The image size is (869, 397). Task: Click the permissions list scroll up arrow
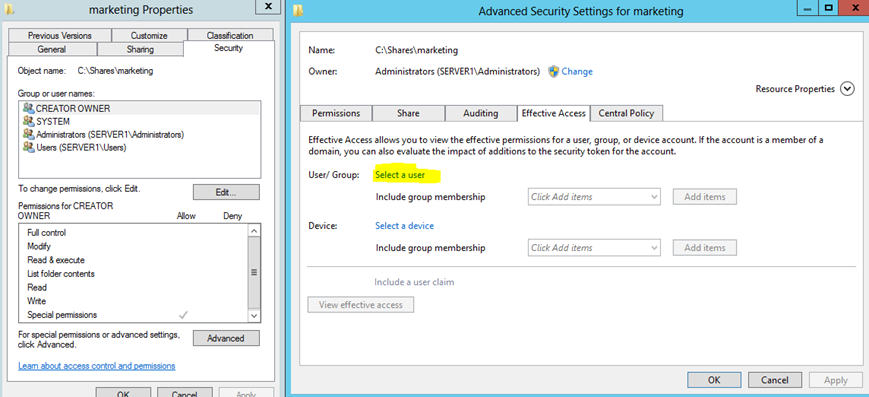point(254,231)
